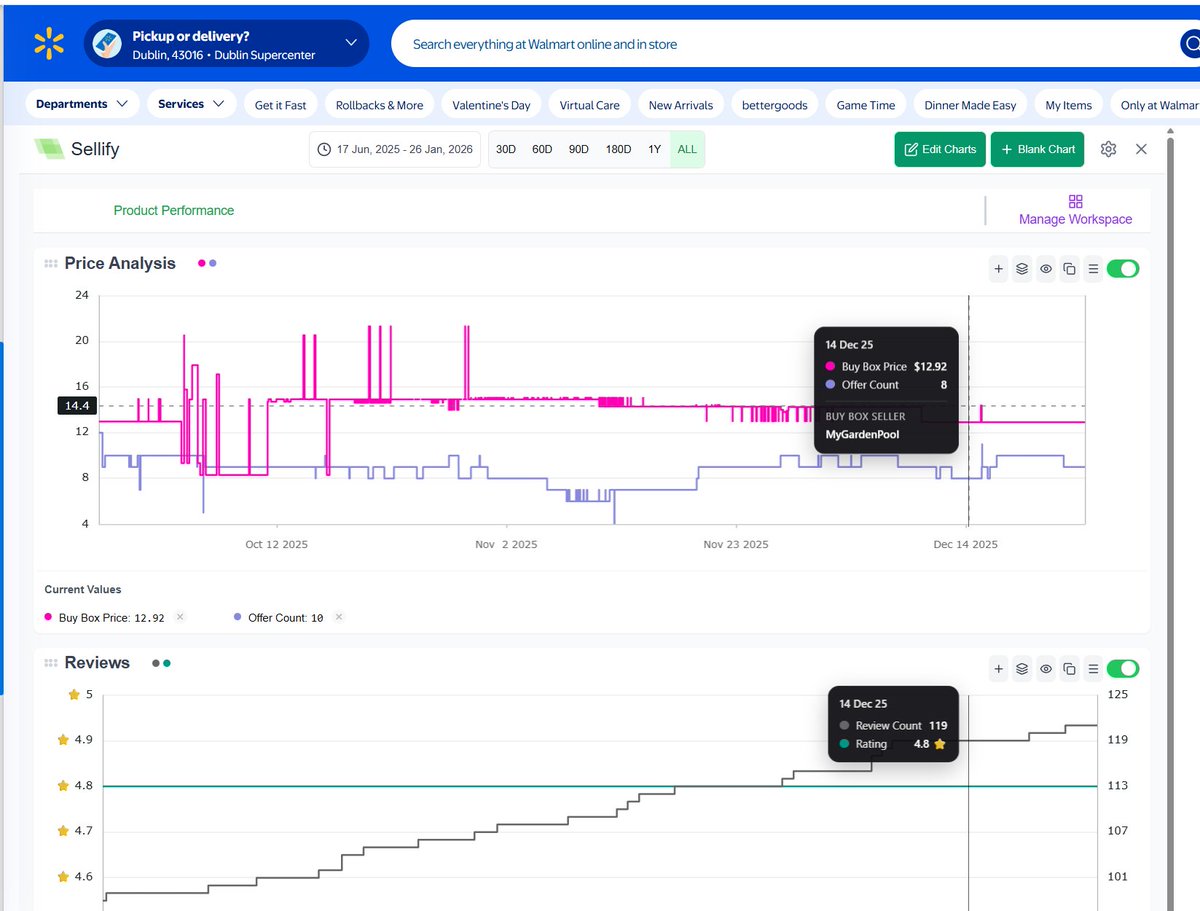Toggle eye visibility in Price Analysis chart

click(x=1046, y=269)
